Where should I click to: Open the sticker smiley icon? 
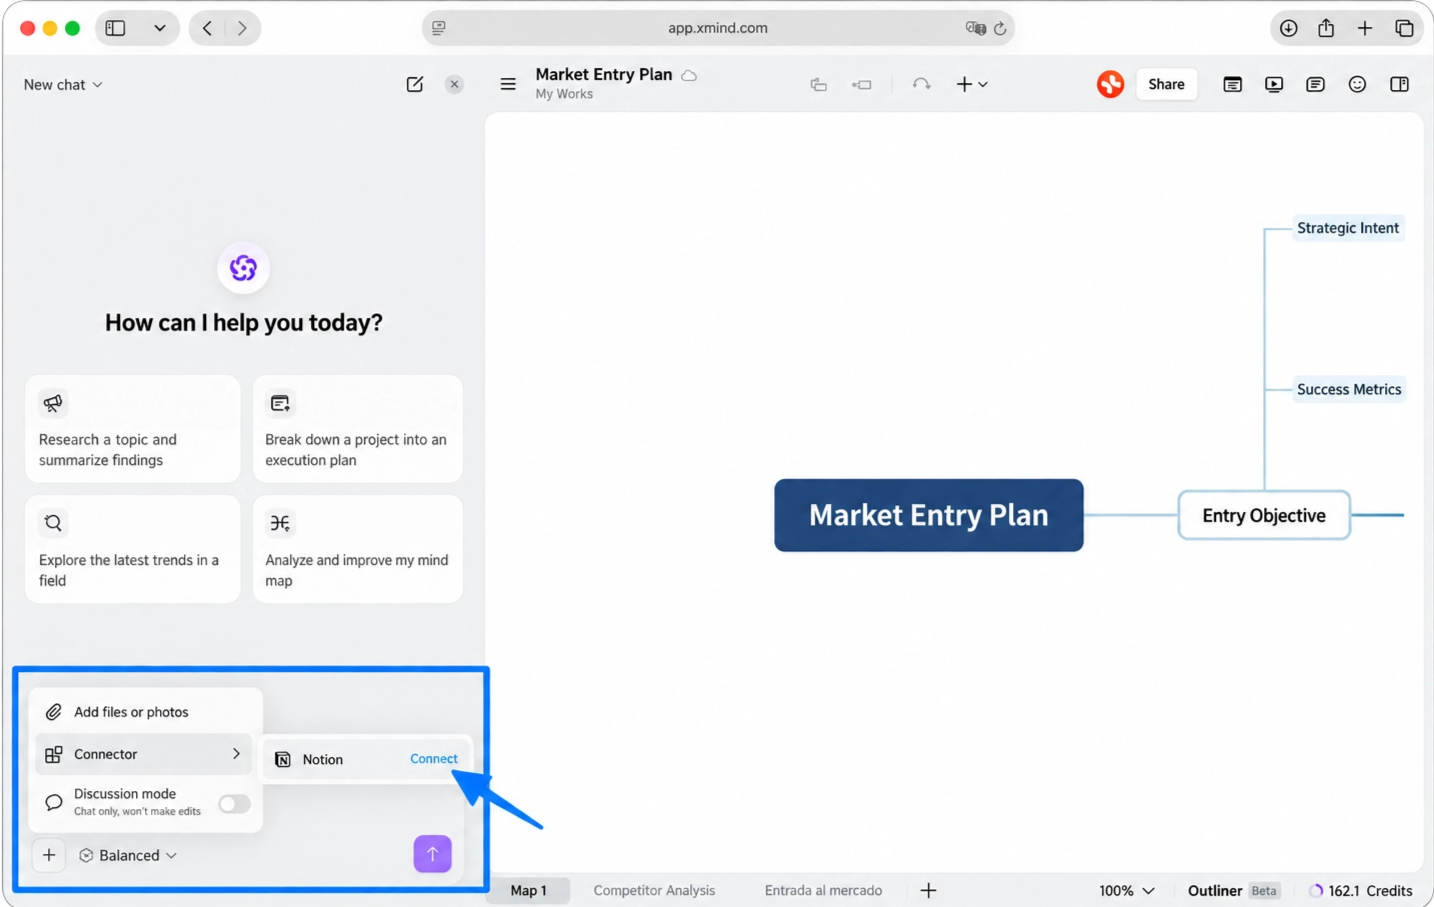[x=1357, y=85]
